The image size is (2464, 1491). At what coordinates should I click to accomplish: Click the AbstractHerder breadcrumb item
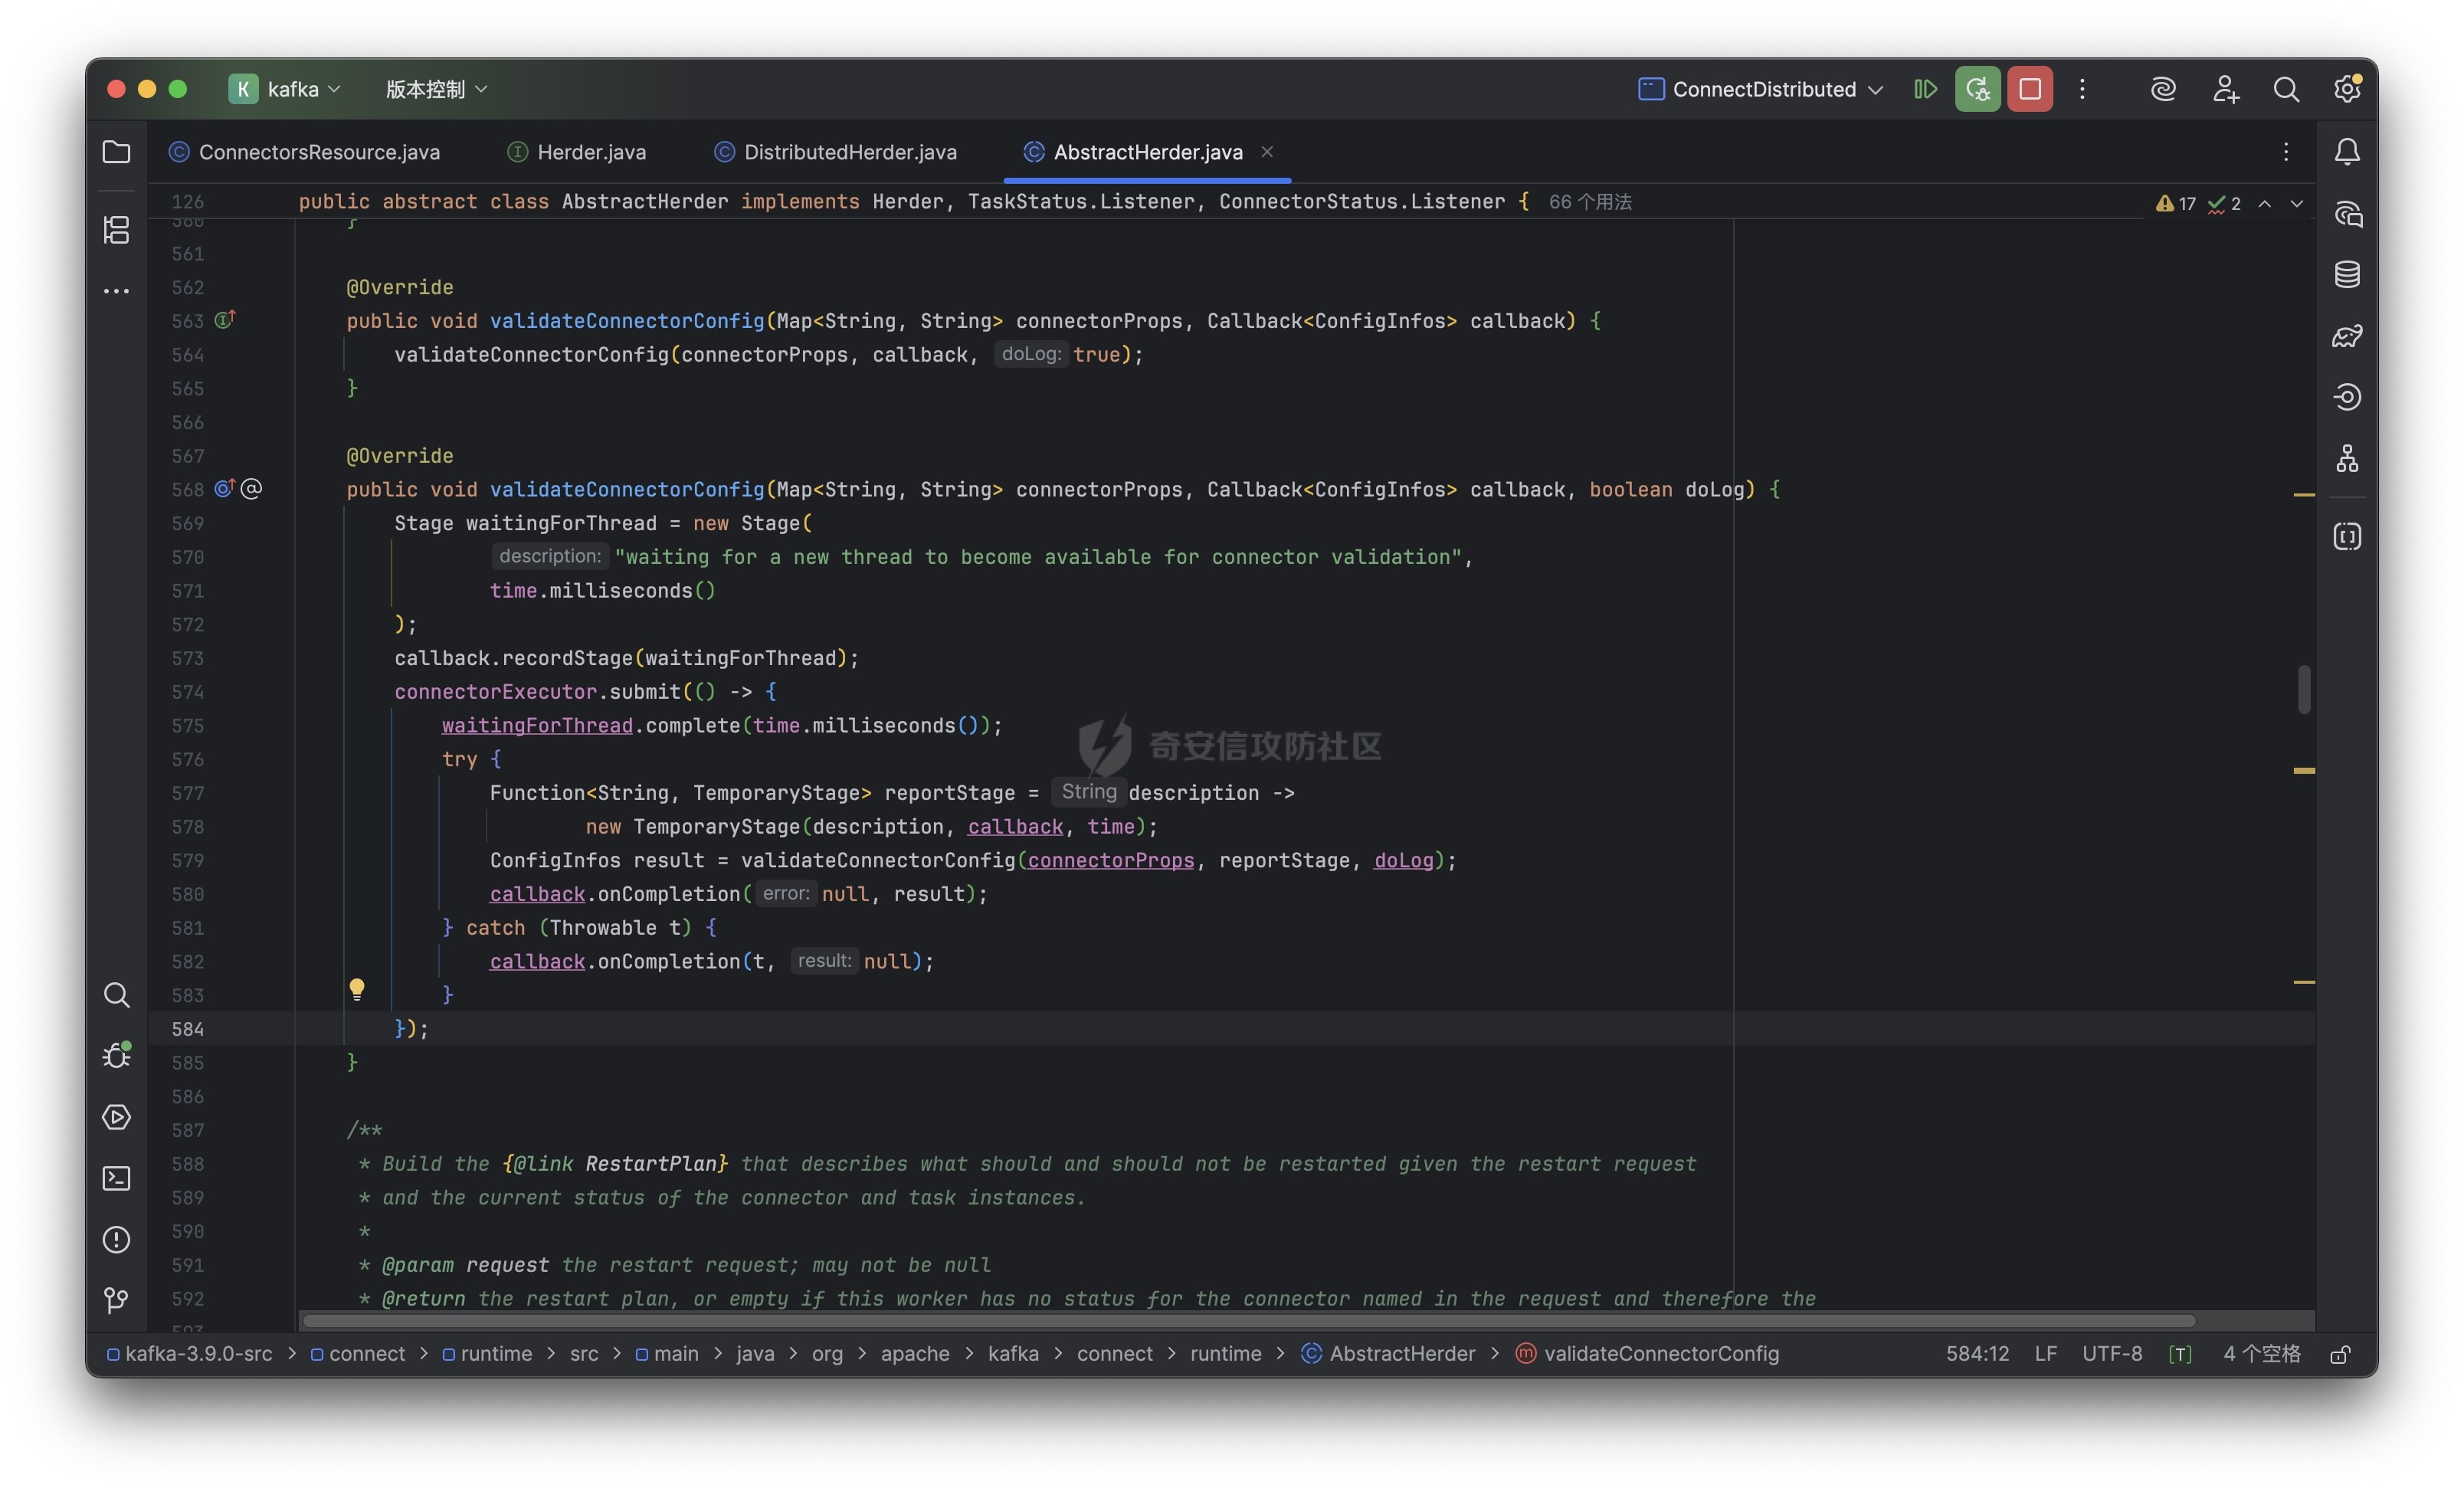click(1388, 1354)
